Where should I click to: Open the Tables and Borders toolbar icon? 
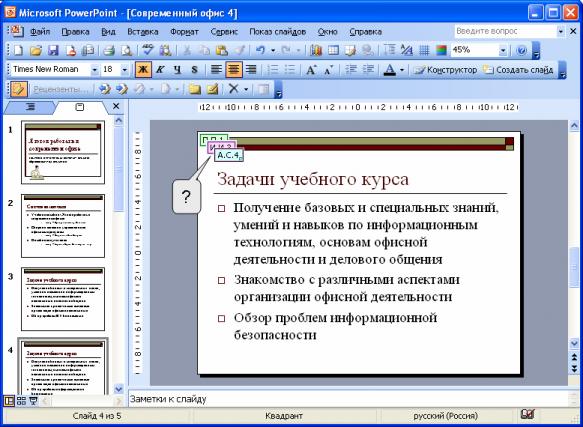(351, 51)
